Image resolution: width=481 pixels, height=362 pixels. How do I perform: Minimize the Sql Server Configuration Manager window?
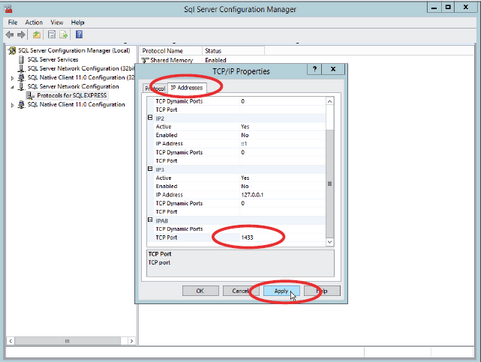pos(434,7)
